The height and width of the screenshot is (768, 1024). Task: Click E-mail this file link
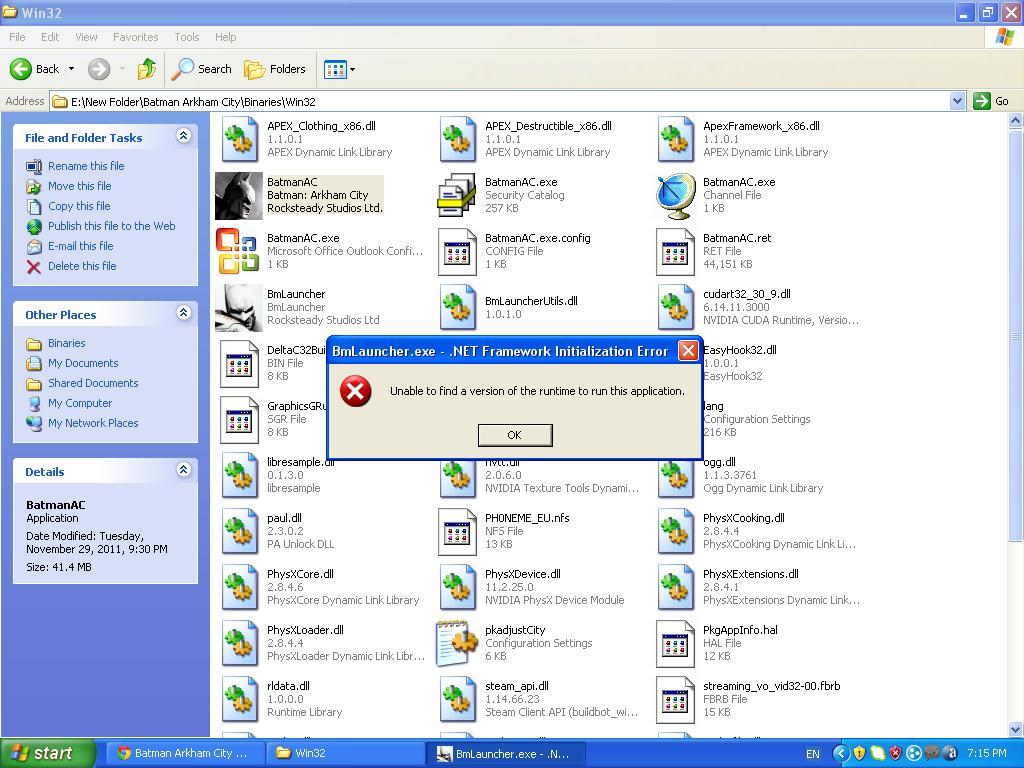click(80, 246)
